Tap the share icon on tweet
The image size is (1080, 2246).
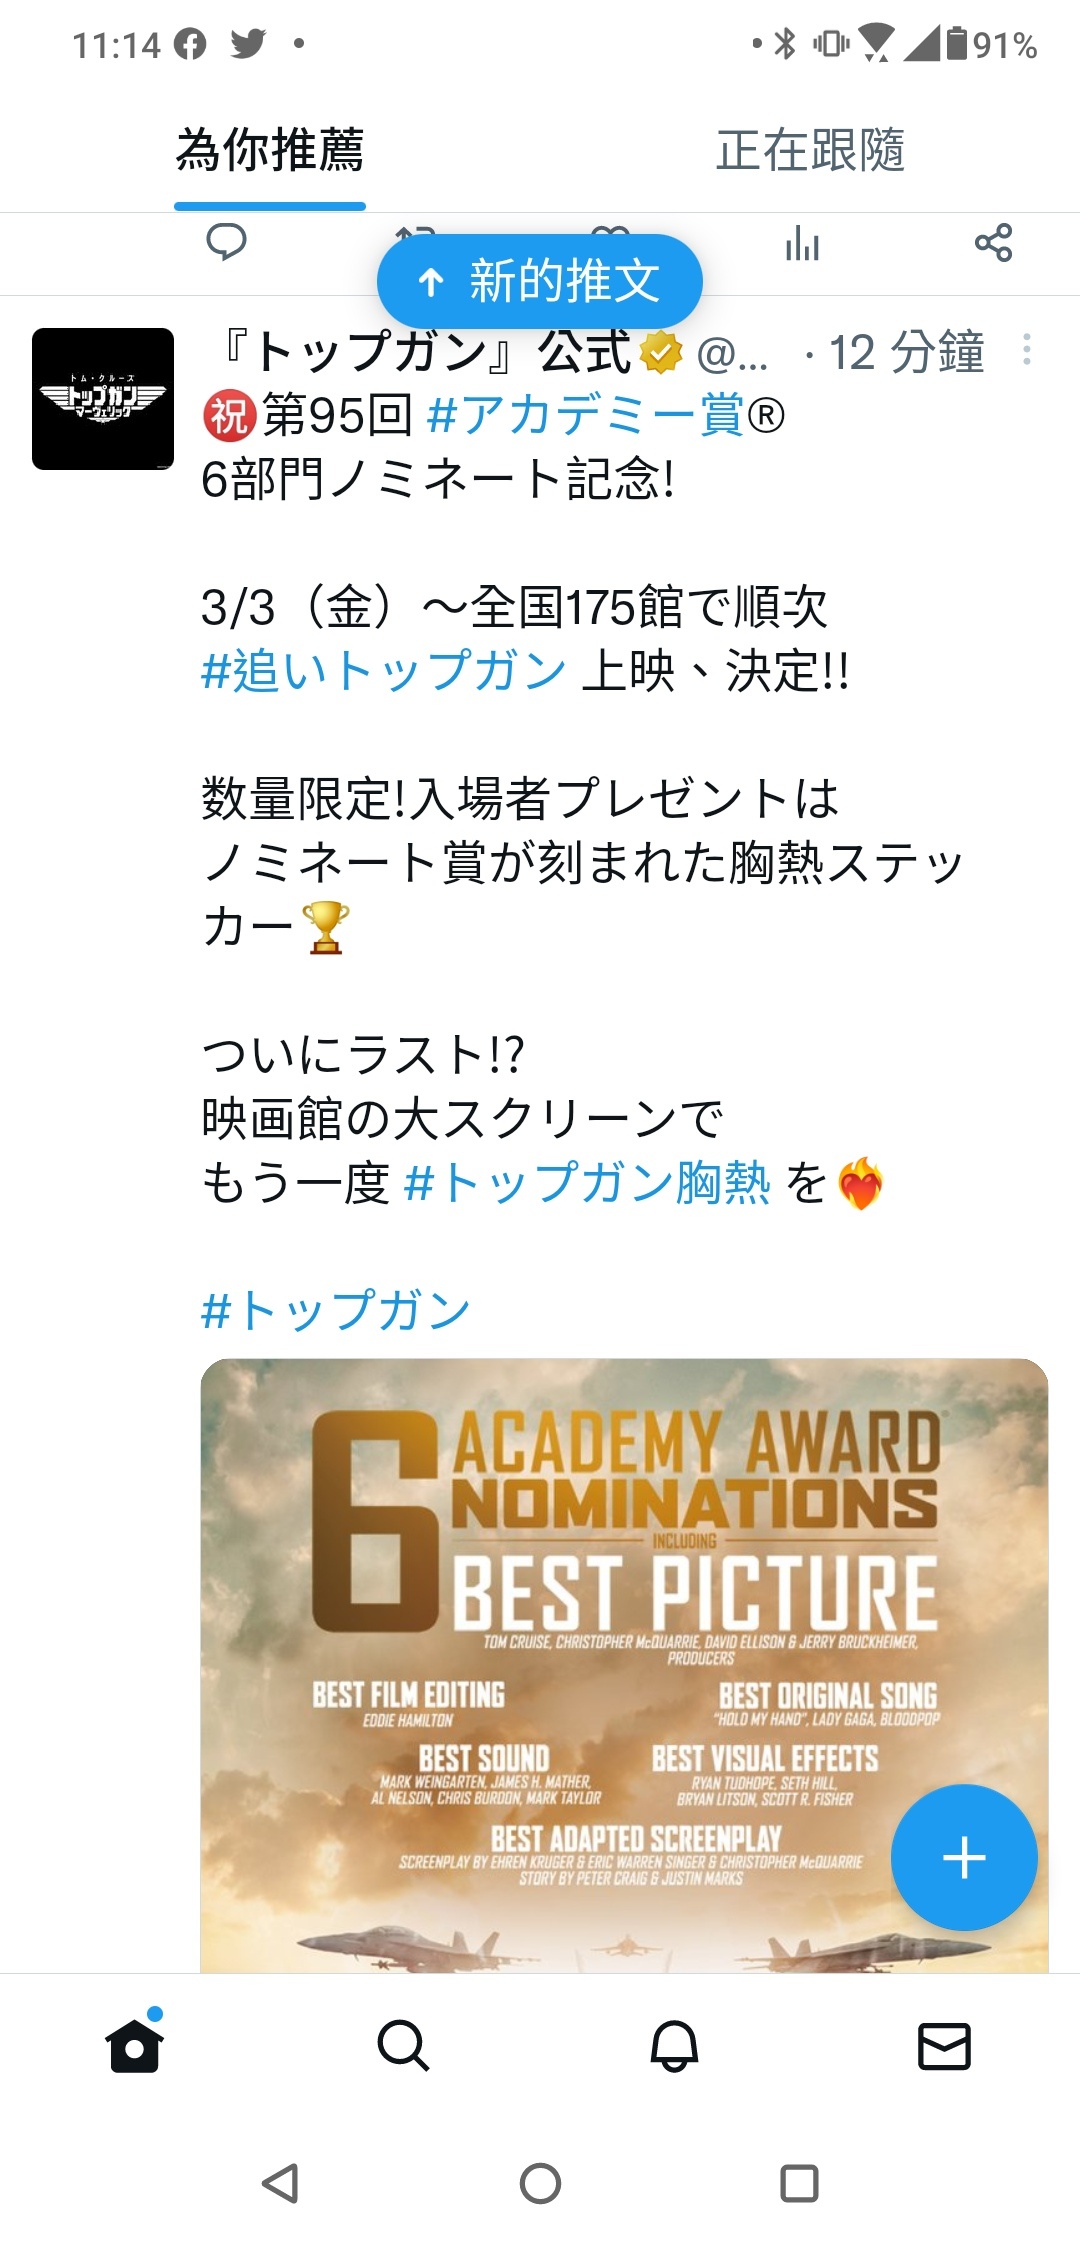(993, 242)
